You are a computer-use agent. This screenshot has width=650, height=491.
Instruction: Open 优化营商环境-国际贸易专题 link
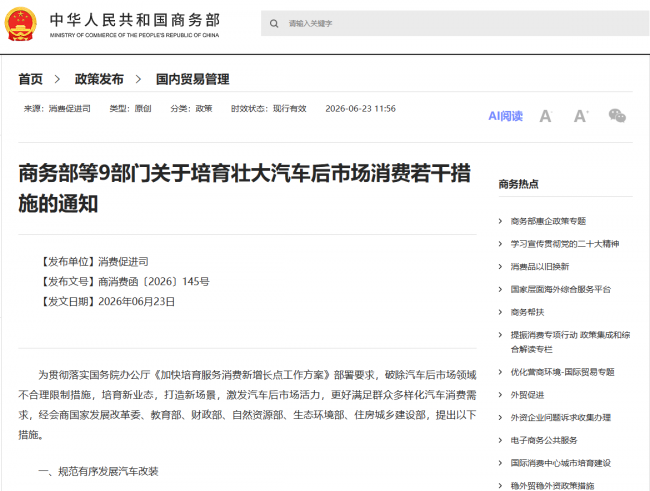point(563,372)
